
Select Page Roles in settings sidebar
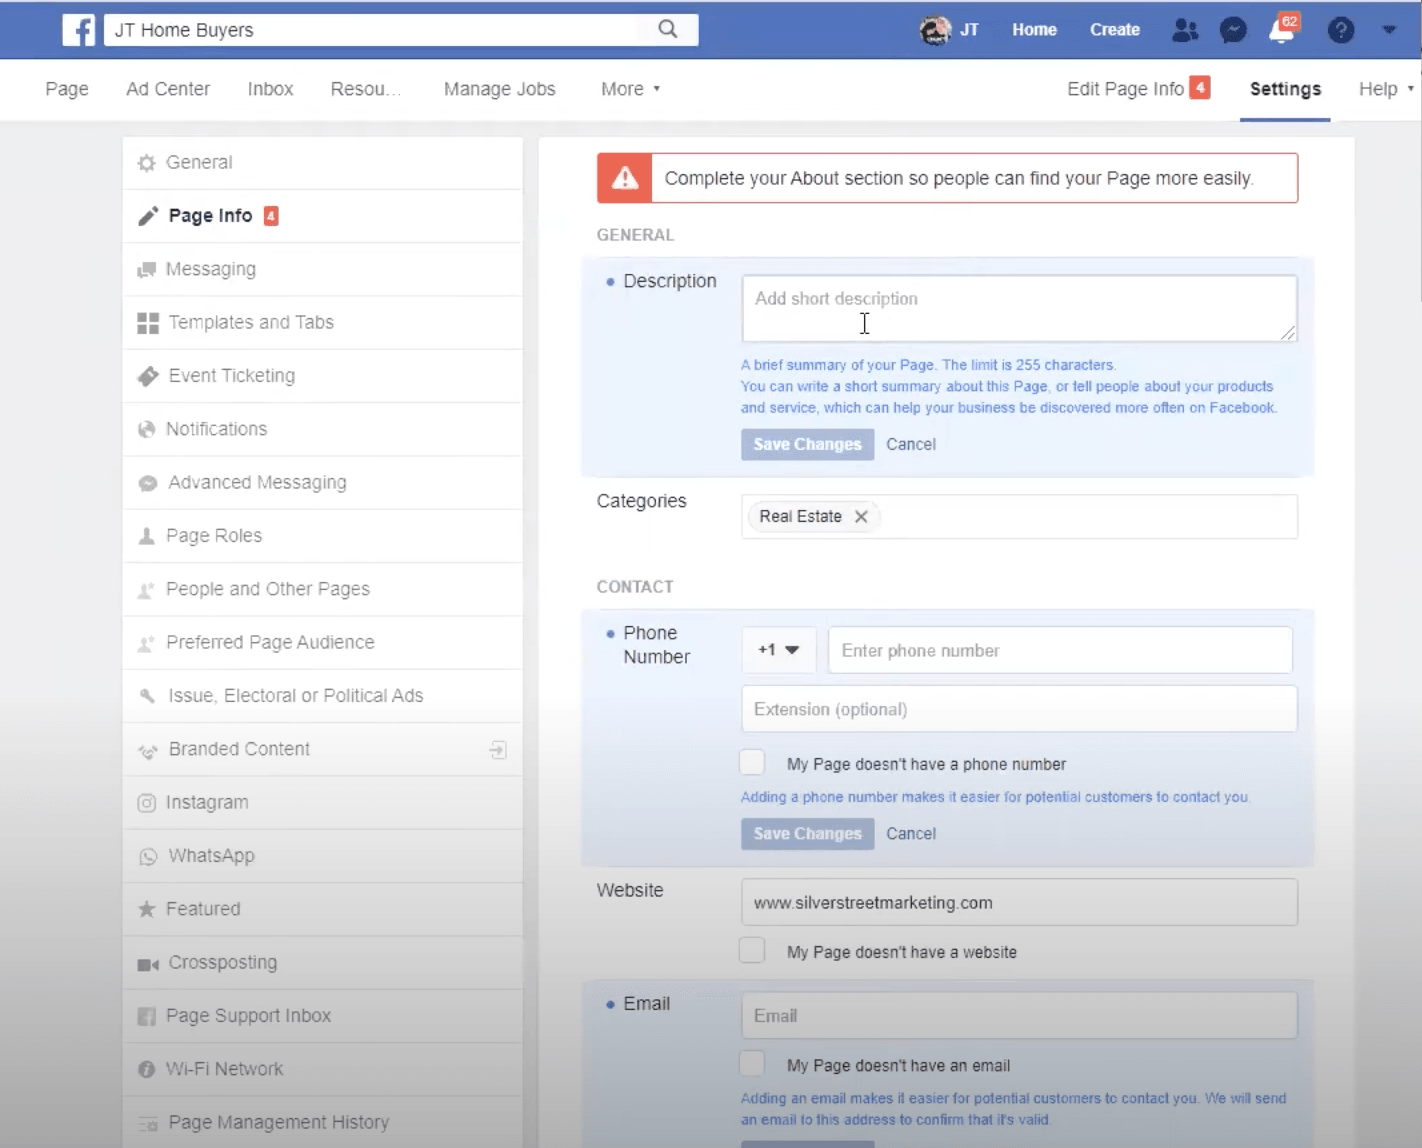214,536
